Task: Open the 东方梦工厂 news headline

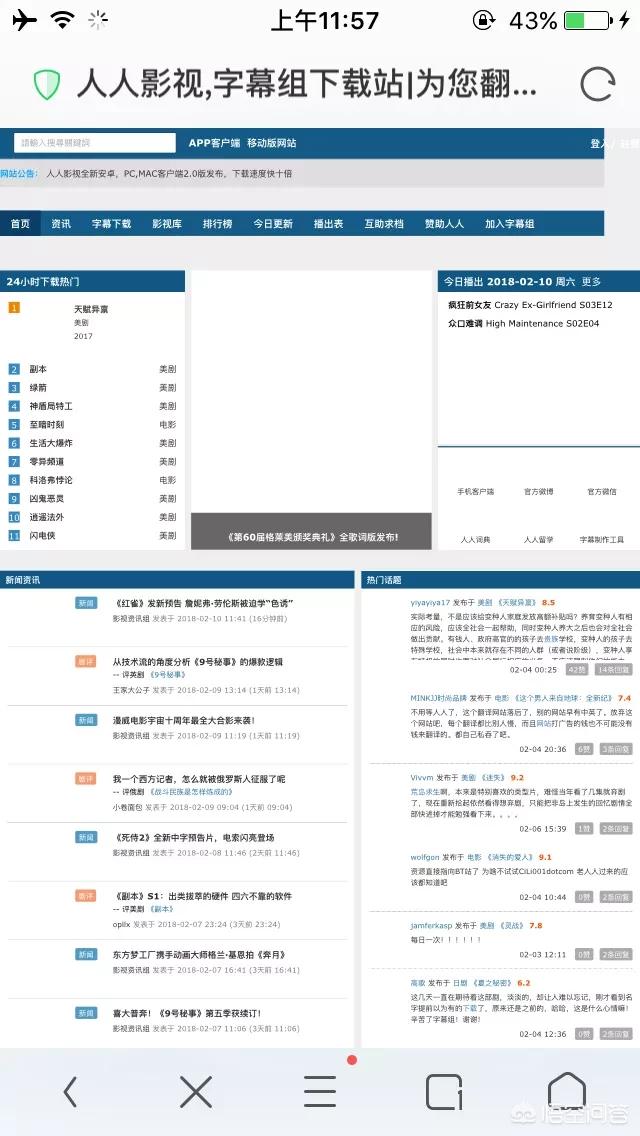Action: (x=199, y=955)
